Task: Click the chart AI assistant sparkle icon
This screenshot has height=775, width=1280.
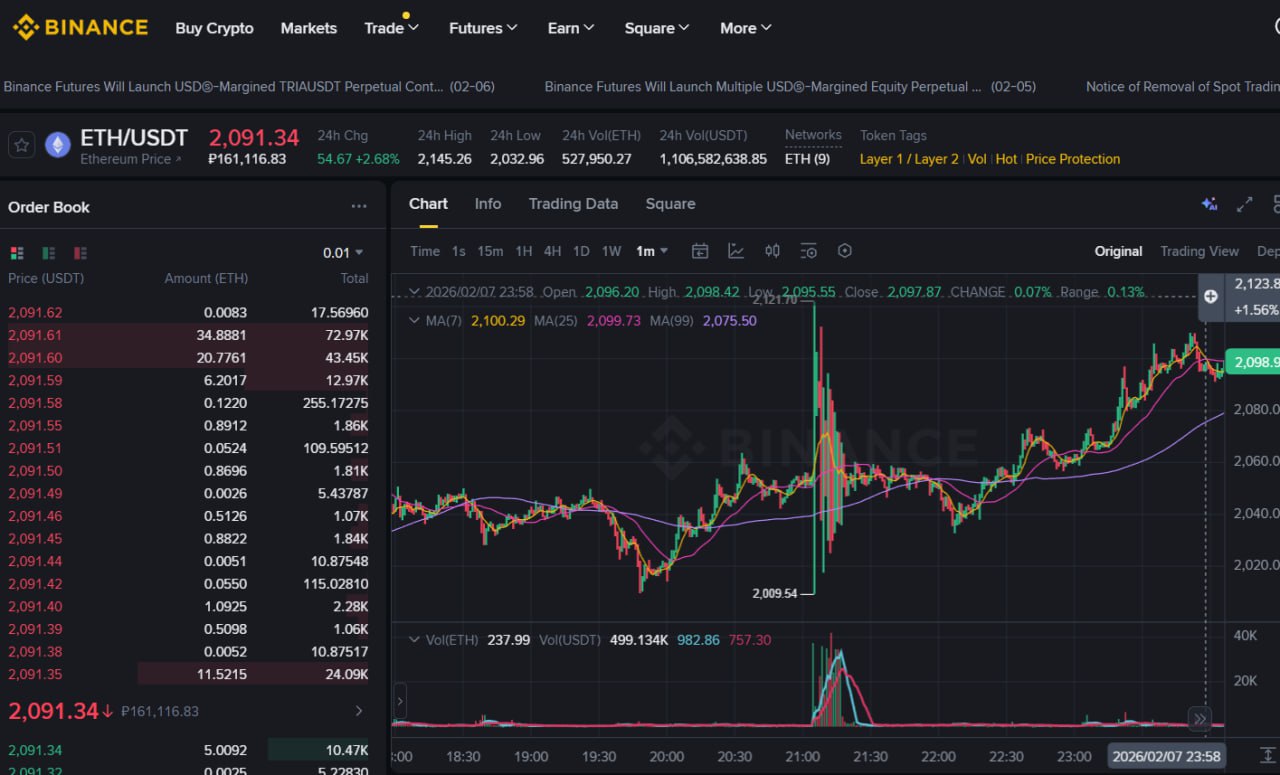Action: pos(1209,204)
